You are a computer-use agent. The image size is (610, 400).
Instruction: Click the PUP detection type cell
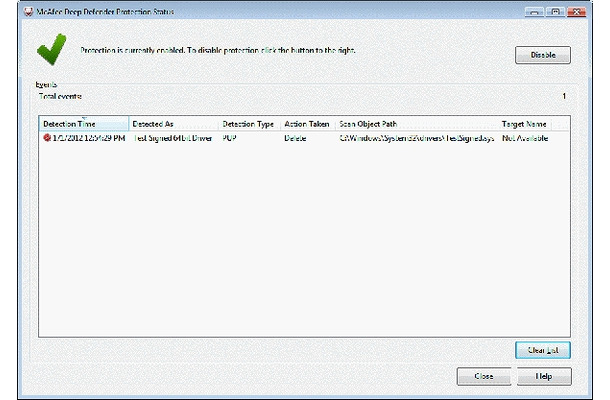(230, 138)
